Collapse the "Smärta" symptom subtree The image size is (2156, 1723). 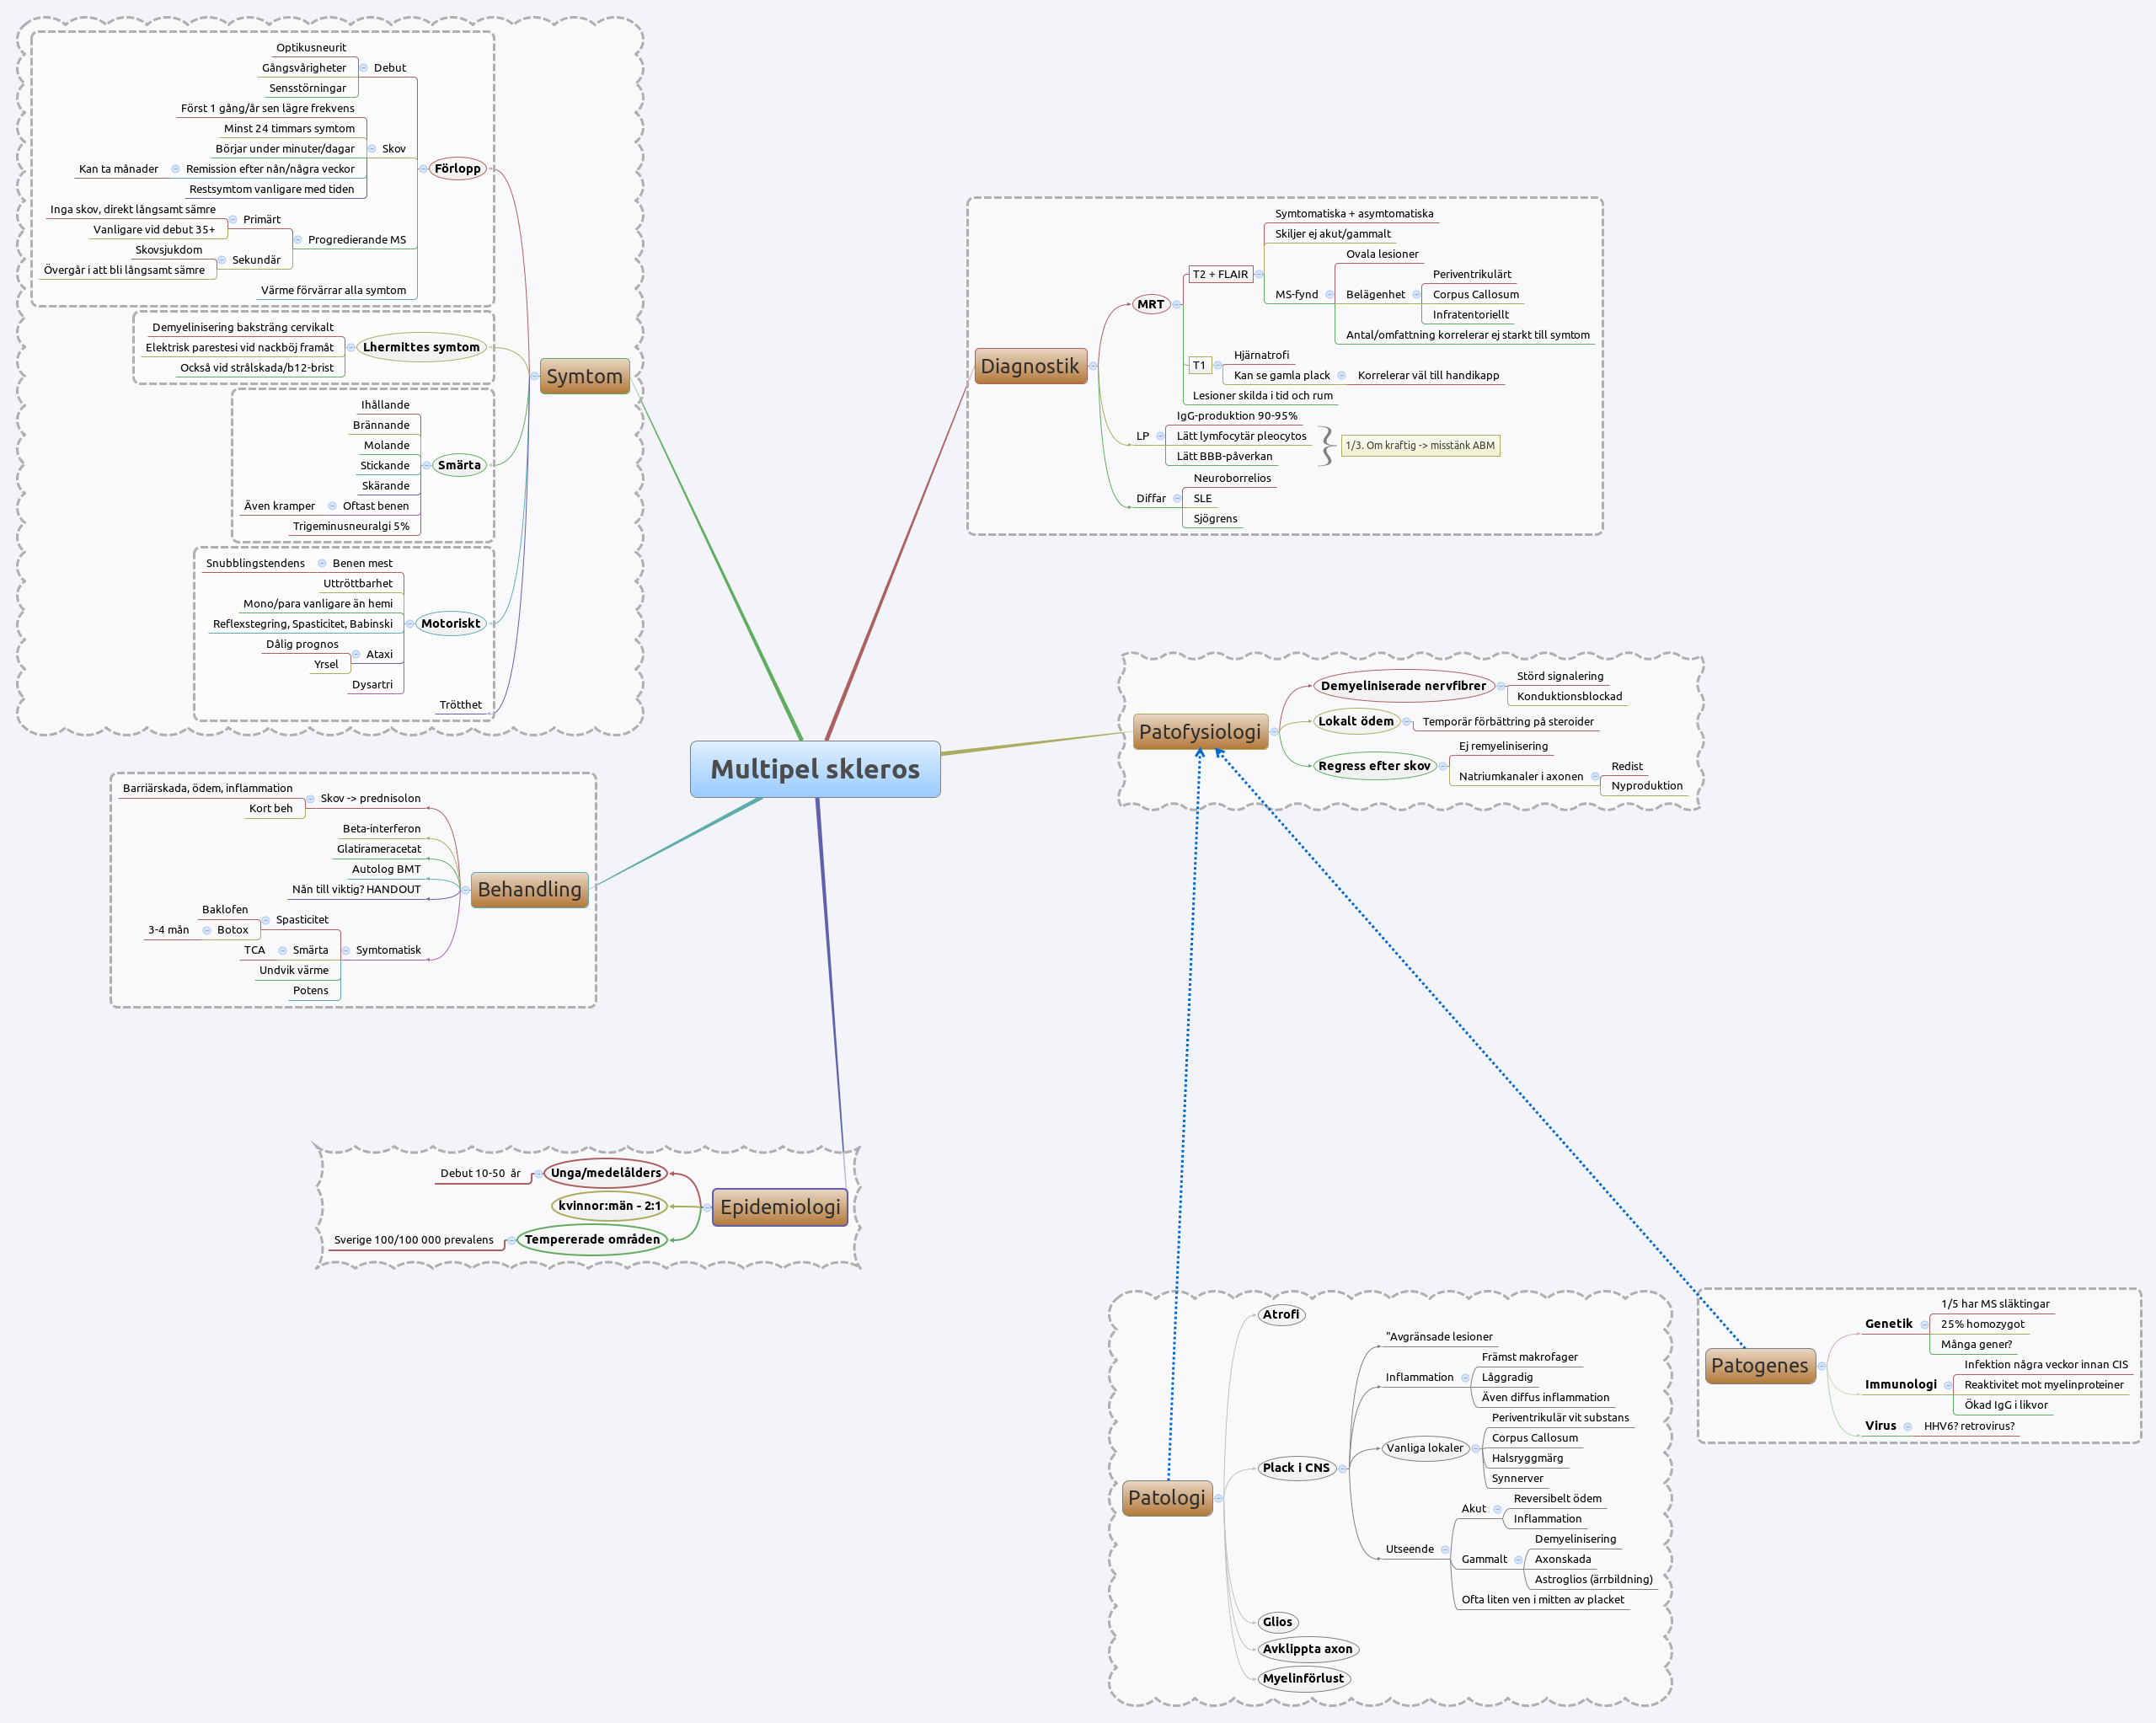(x=427, y=464)
